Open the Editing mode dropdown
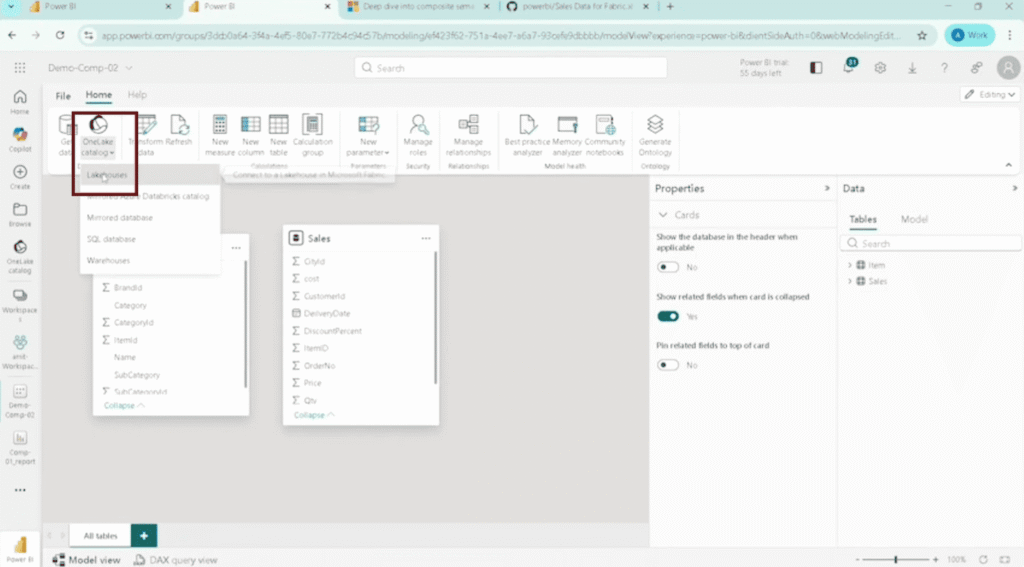Image resolution: width=1024 pixels, height=567 pixels. tap(989, 95)
